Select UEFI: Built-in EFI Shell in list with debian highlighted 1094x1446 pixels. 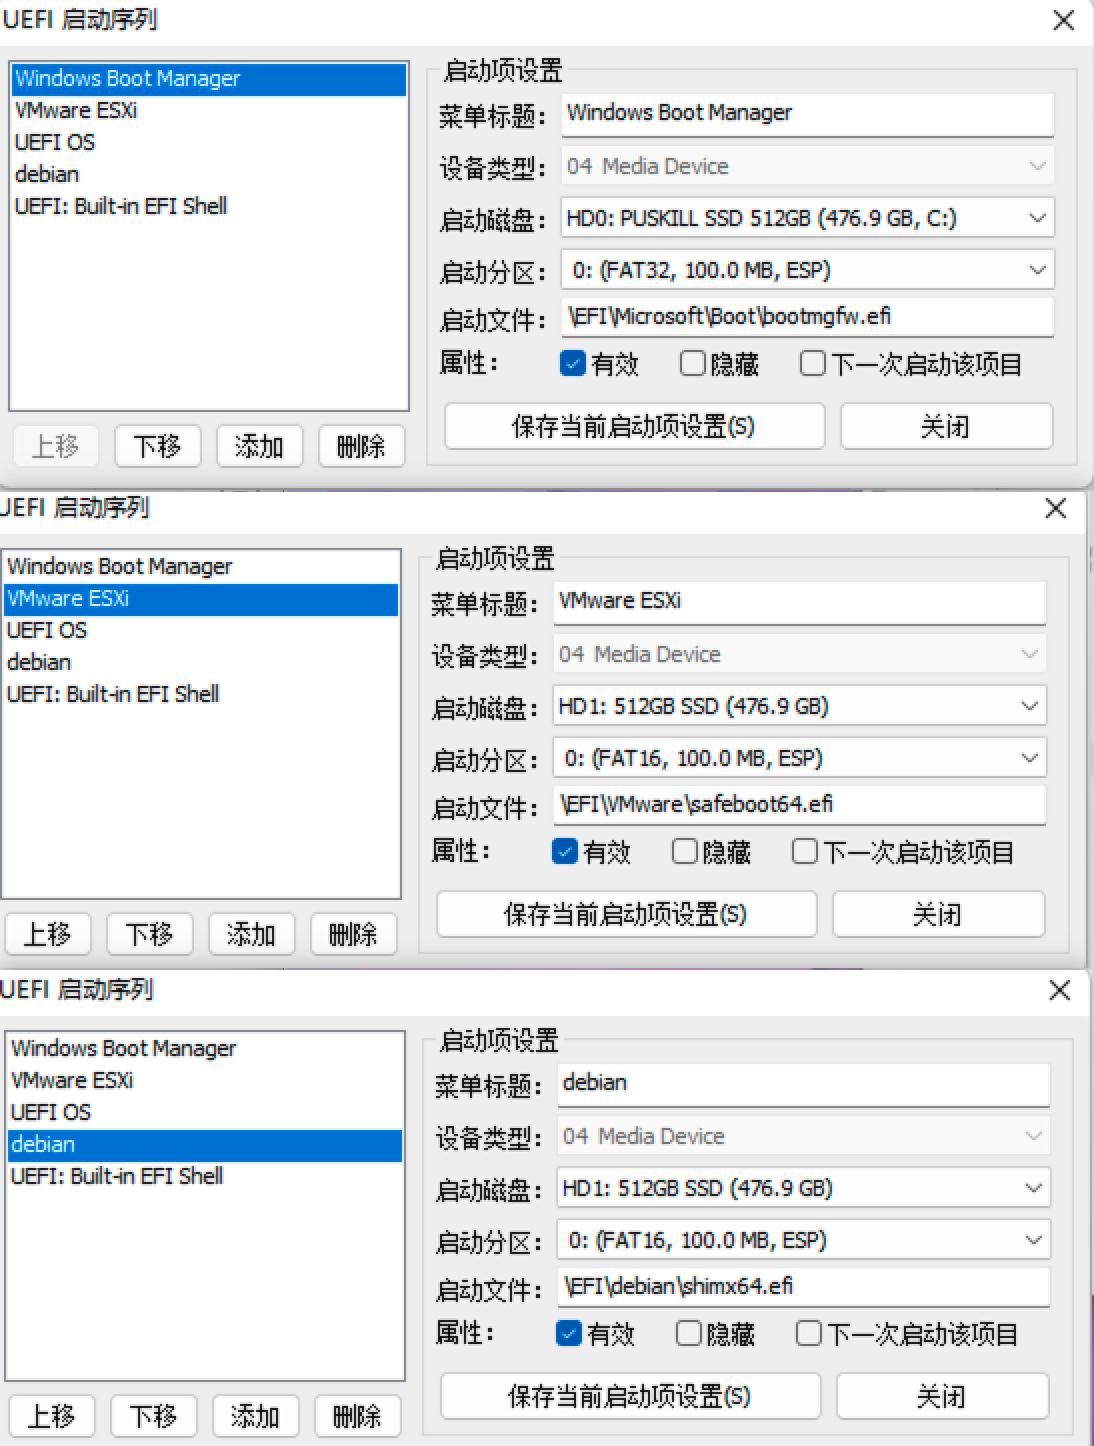116,1176
